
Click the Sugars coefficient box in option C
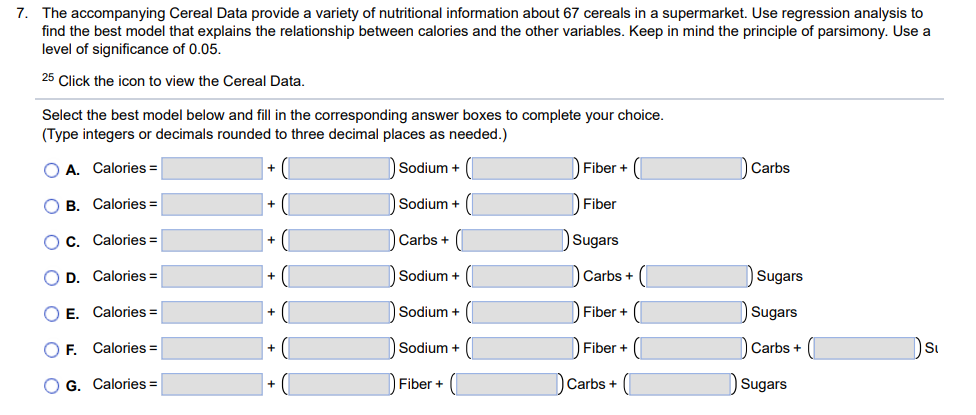coord(514,241)
